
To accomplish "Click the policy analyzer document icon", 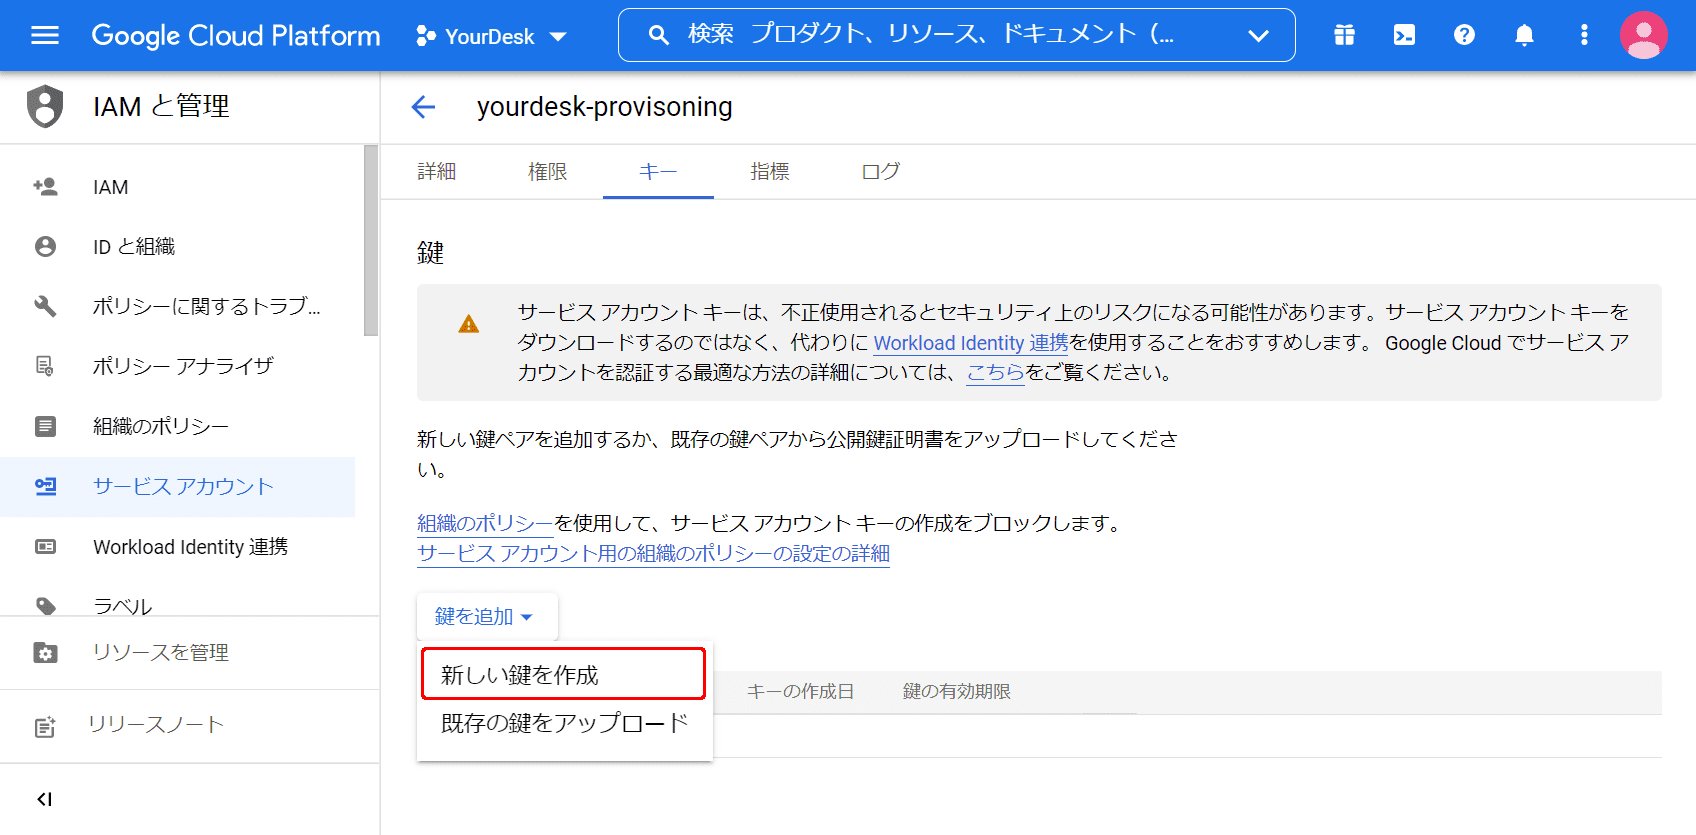I will pyautogui.click(x=45, y=367).
